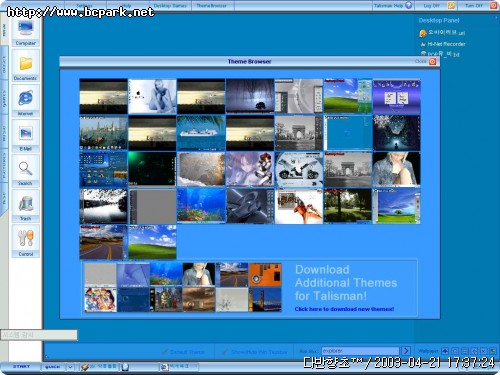500x375 pixels.
Task: Click the Turn Off power button
Action: pos(493,5)
